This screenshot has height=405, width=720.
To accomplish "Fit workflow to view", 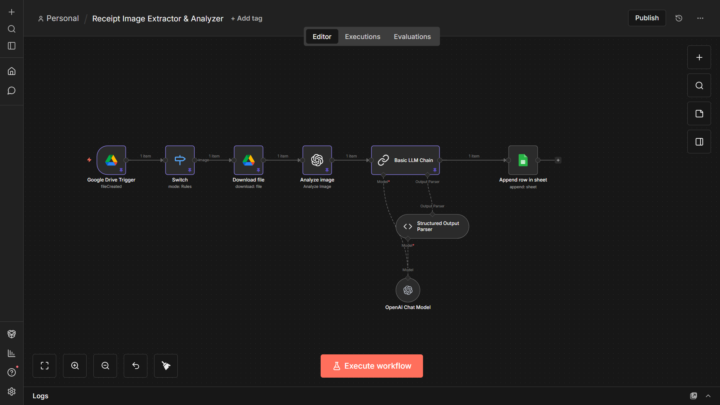I will click(x=45, y=366).
